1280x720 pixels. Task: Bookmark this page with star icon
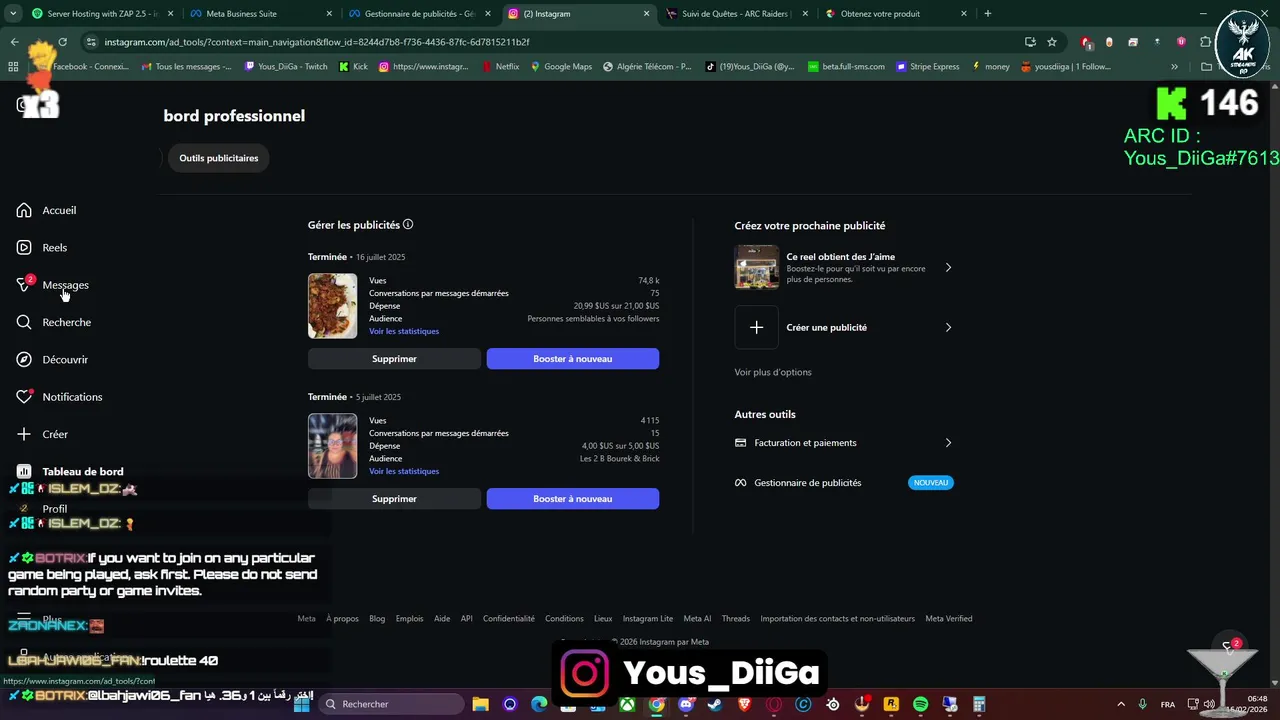tap(1052, 42)
